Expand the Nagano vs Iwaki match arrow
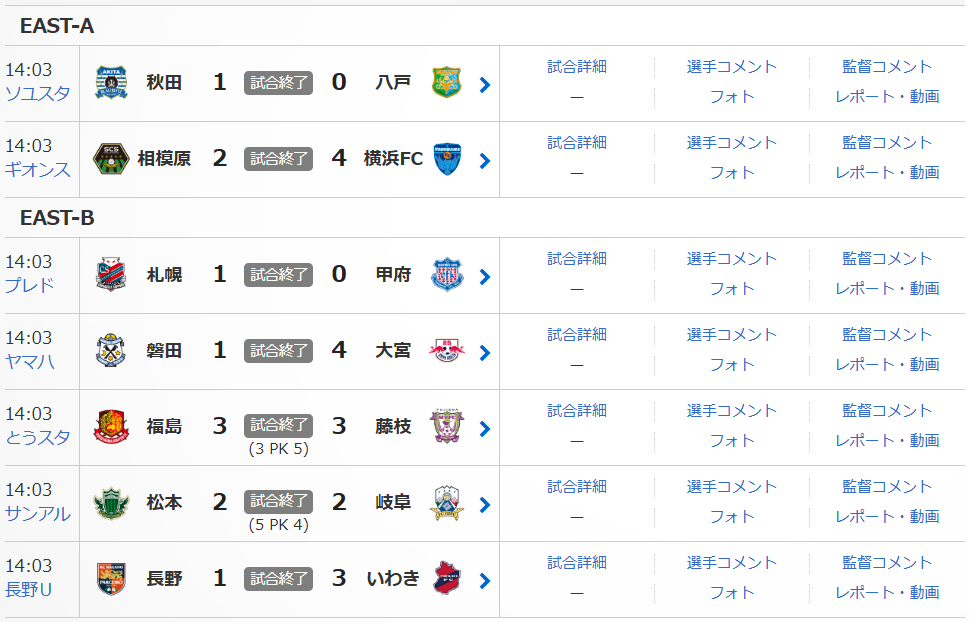 click(485, 581)
